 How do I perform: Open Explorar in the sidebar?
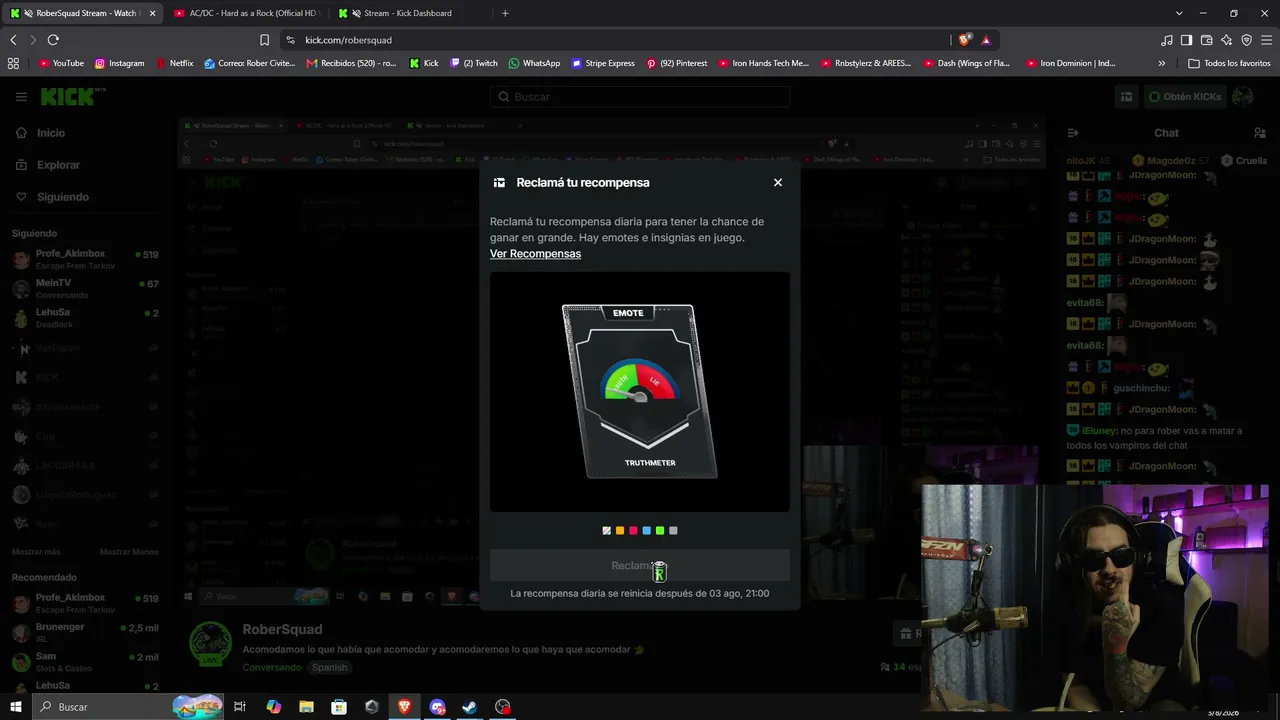[48, 165]
